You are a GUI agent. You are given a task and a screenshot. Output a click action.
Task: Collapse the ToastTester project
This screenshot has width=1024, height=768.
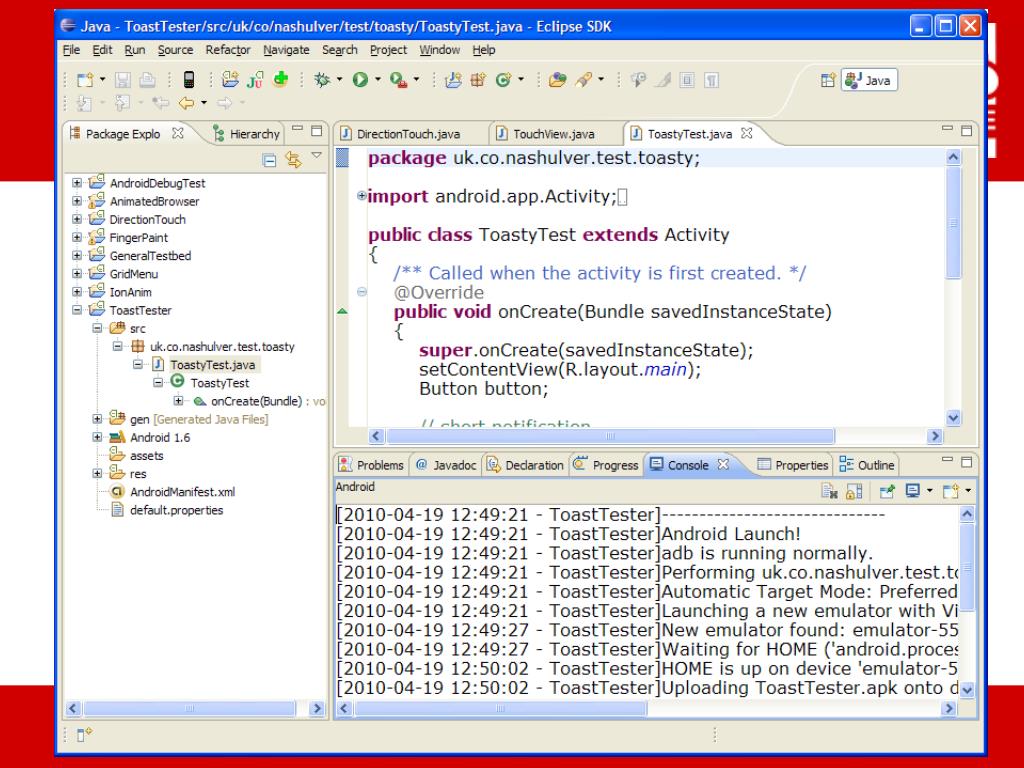tap(77, 310)
